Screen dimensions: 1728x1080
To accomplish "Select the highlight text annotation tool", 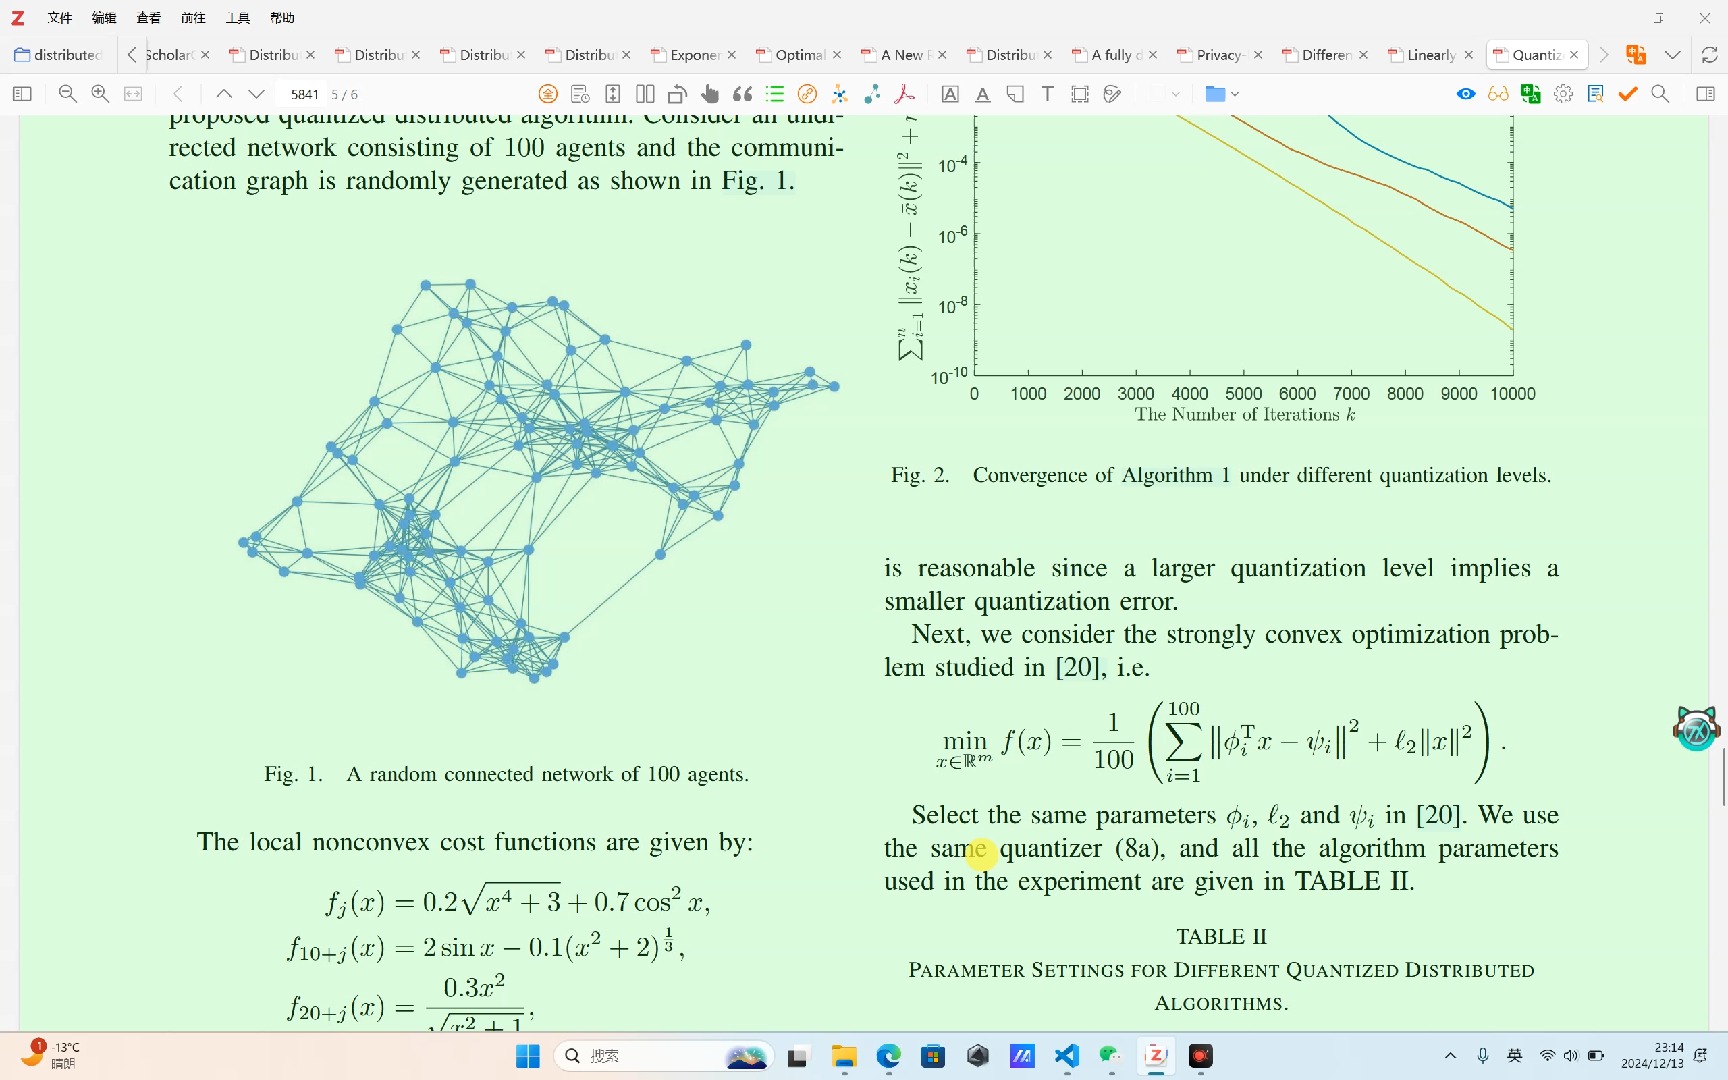I will tap(951, 93).
